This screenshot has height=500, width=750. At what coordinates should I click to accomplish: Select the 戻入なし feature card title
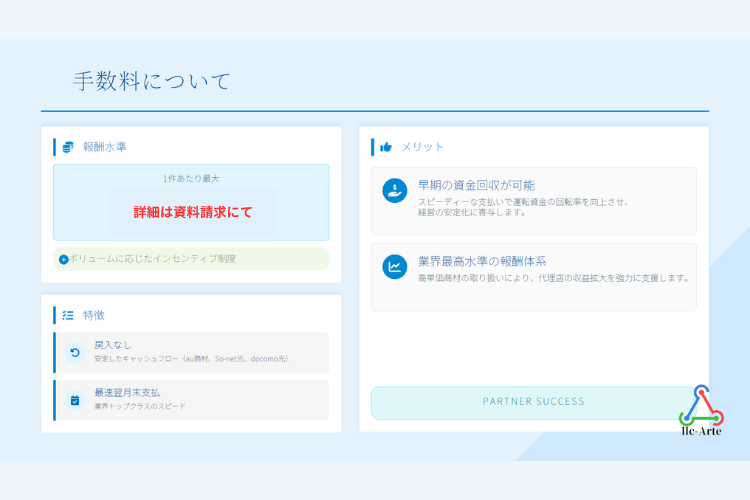tap(113, 344)
